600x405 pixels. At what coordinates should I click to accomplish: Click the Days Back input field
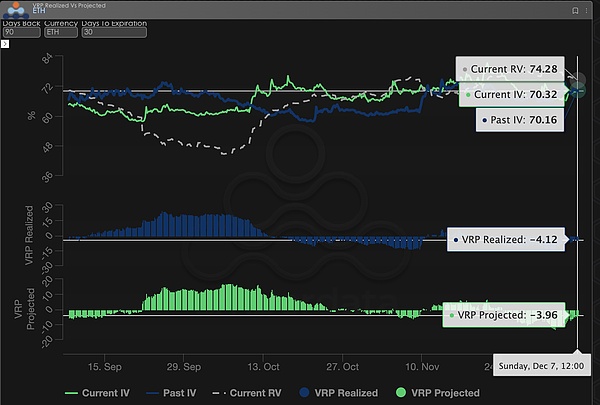pyautogui.click(x=19, y=31)
